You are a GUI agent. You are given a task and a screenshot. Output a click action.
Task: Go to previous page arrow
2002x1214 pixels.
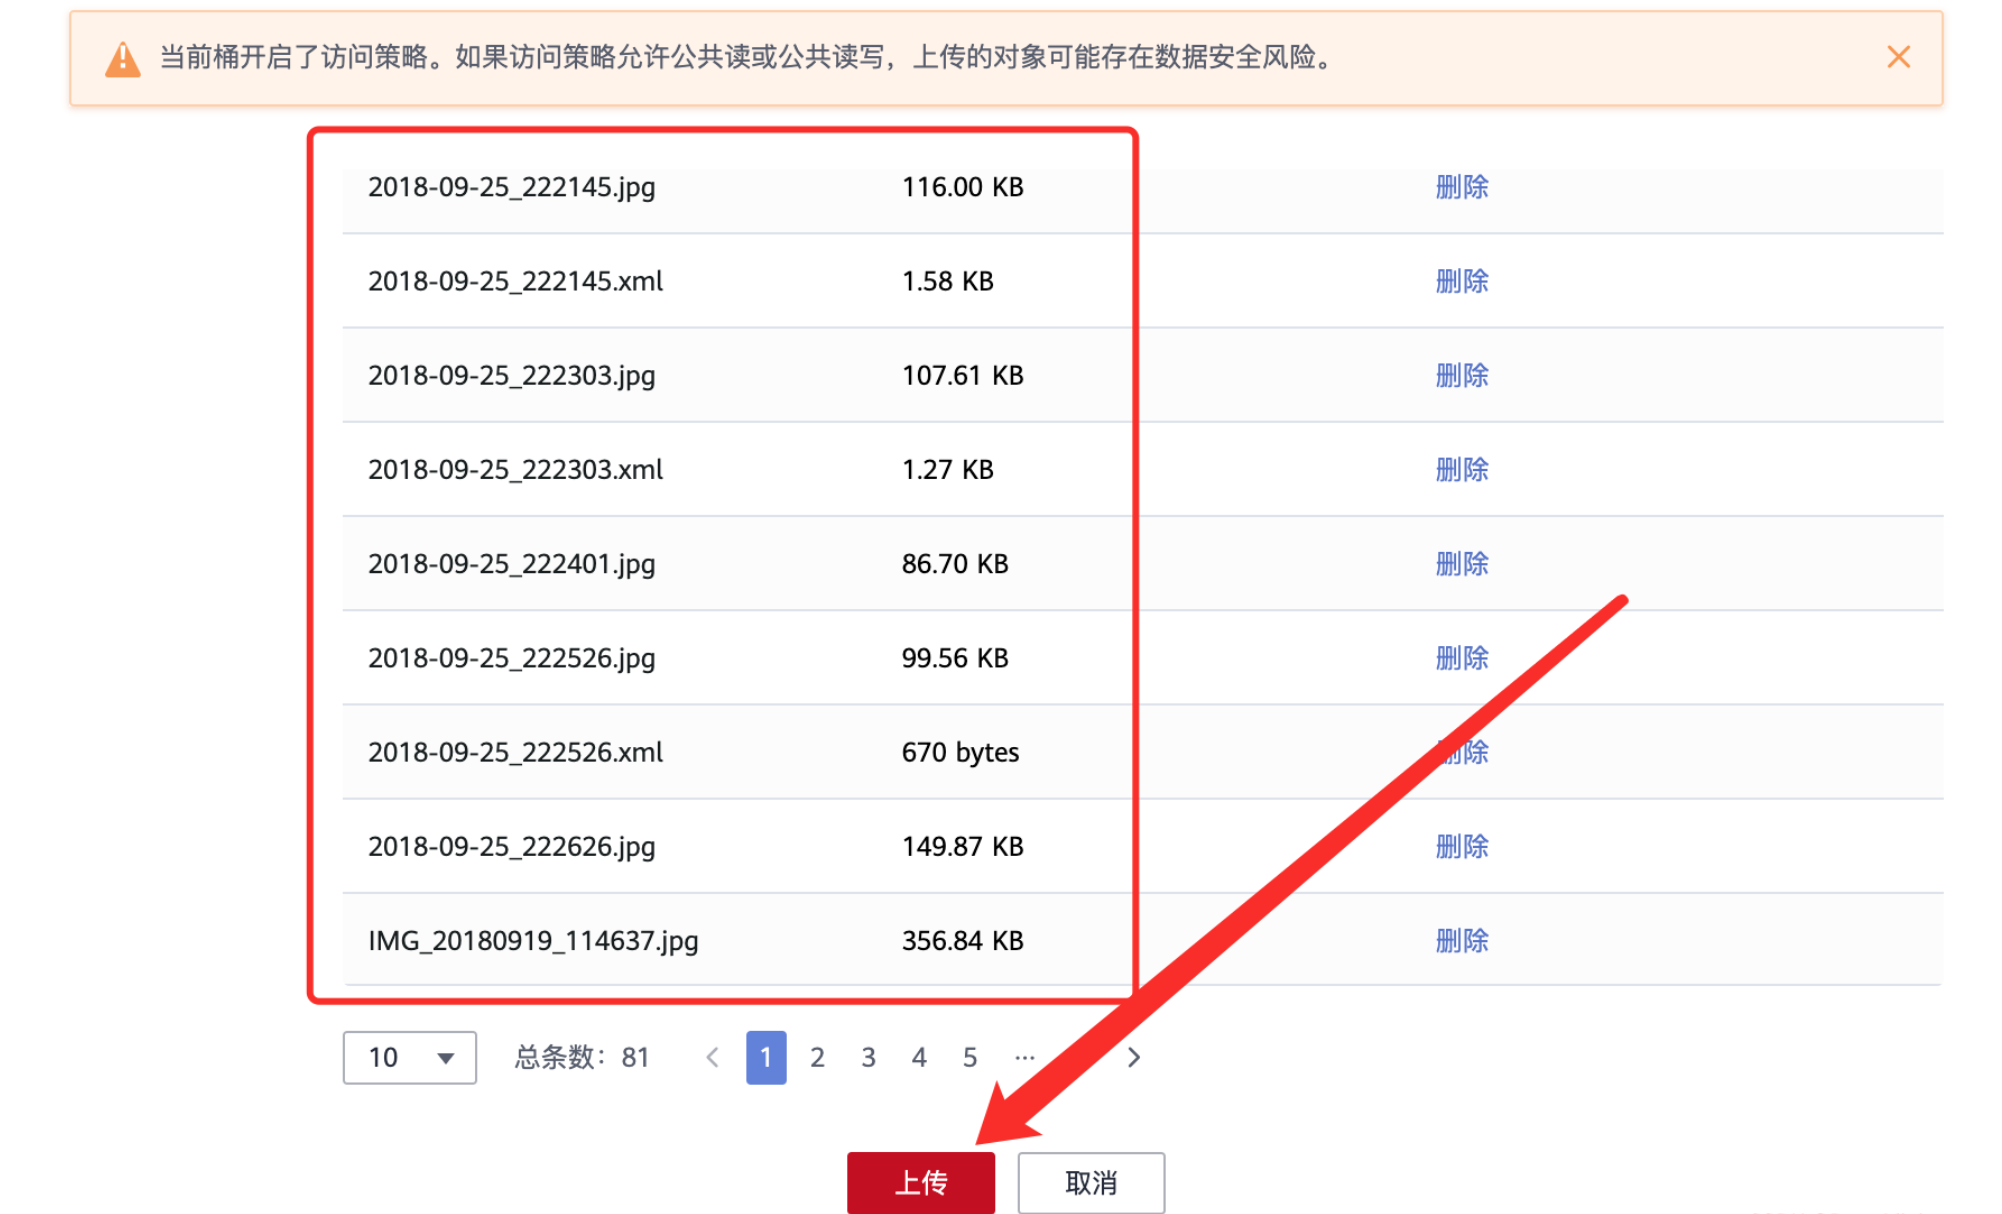[x=712, y=1057]
